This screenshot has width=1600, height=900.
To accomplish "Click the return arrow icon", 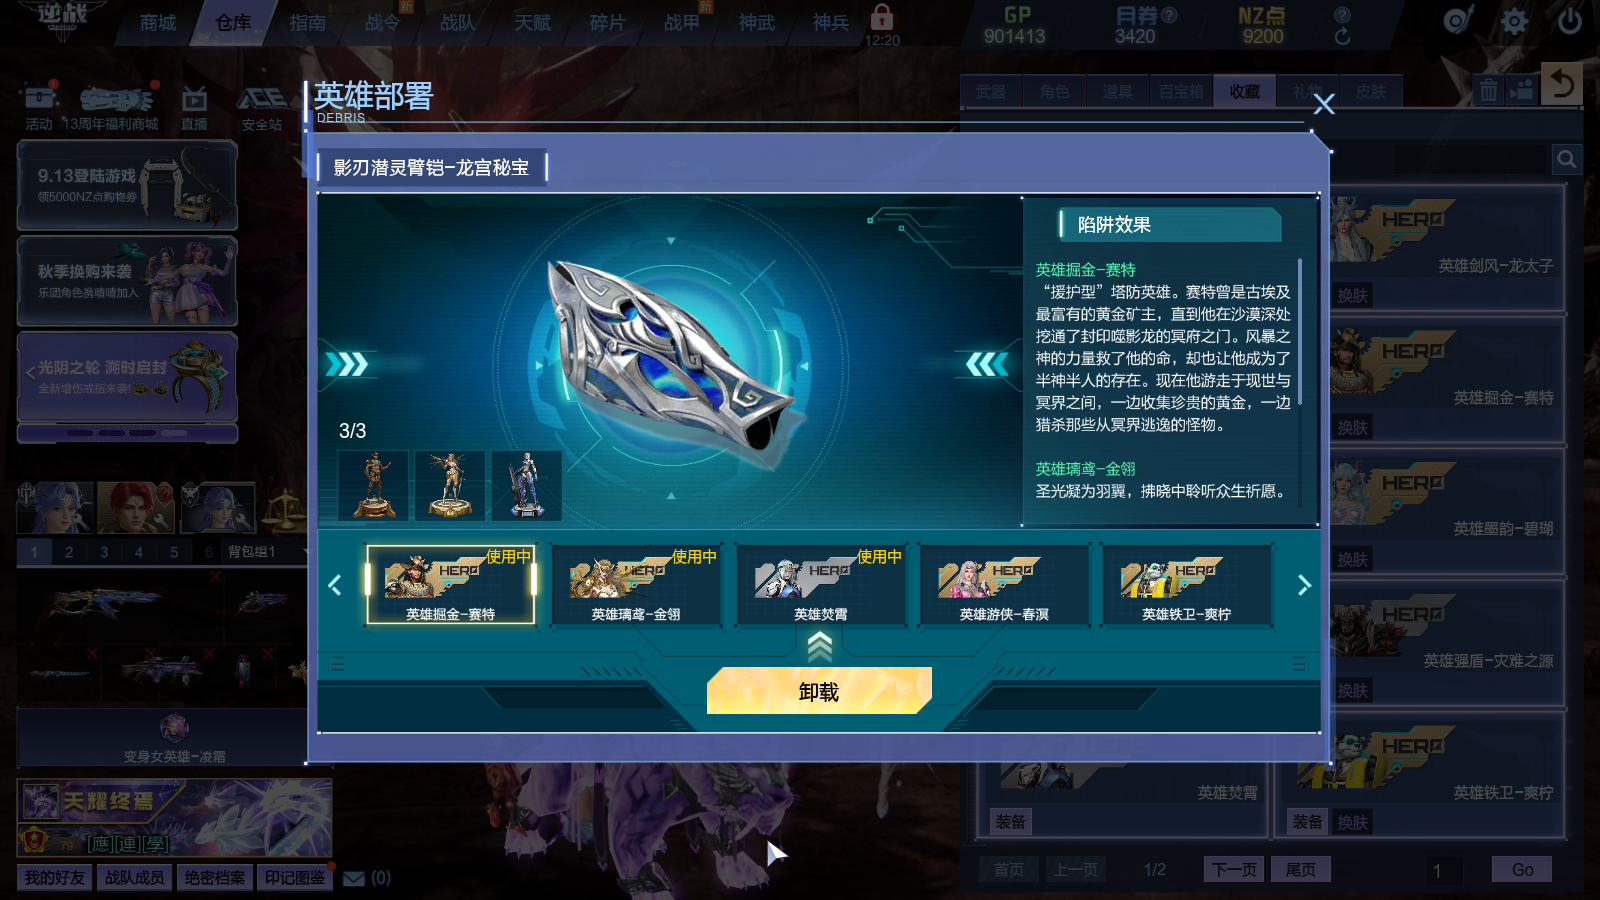I will pos(1562,83).
